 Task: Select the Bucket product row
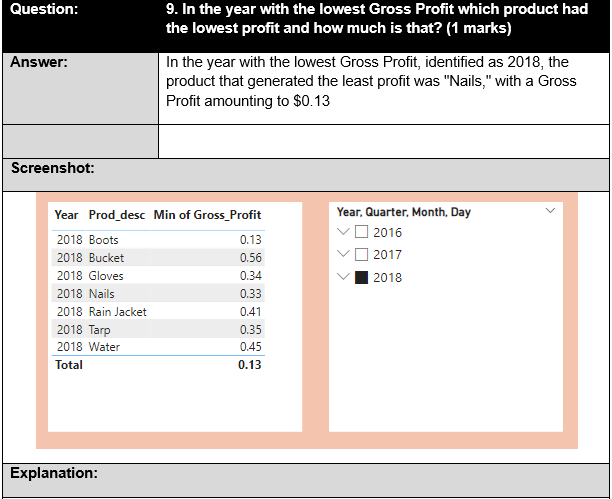coord(106,258)
